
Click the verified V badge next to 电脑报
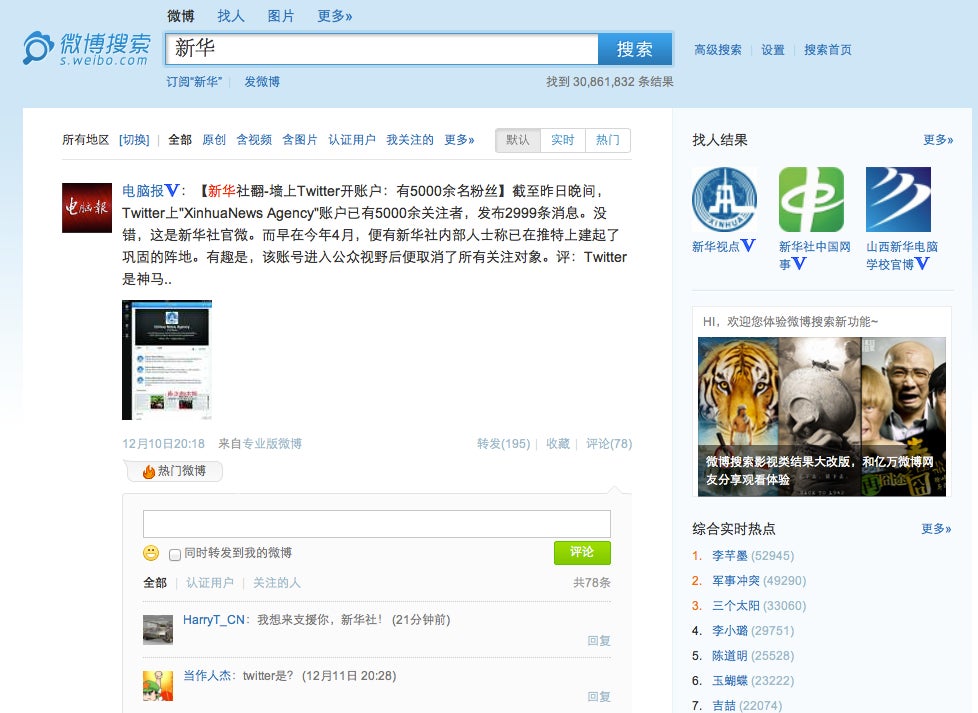pyautogui.click(x=173, y=191)
